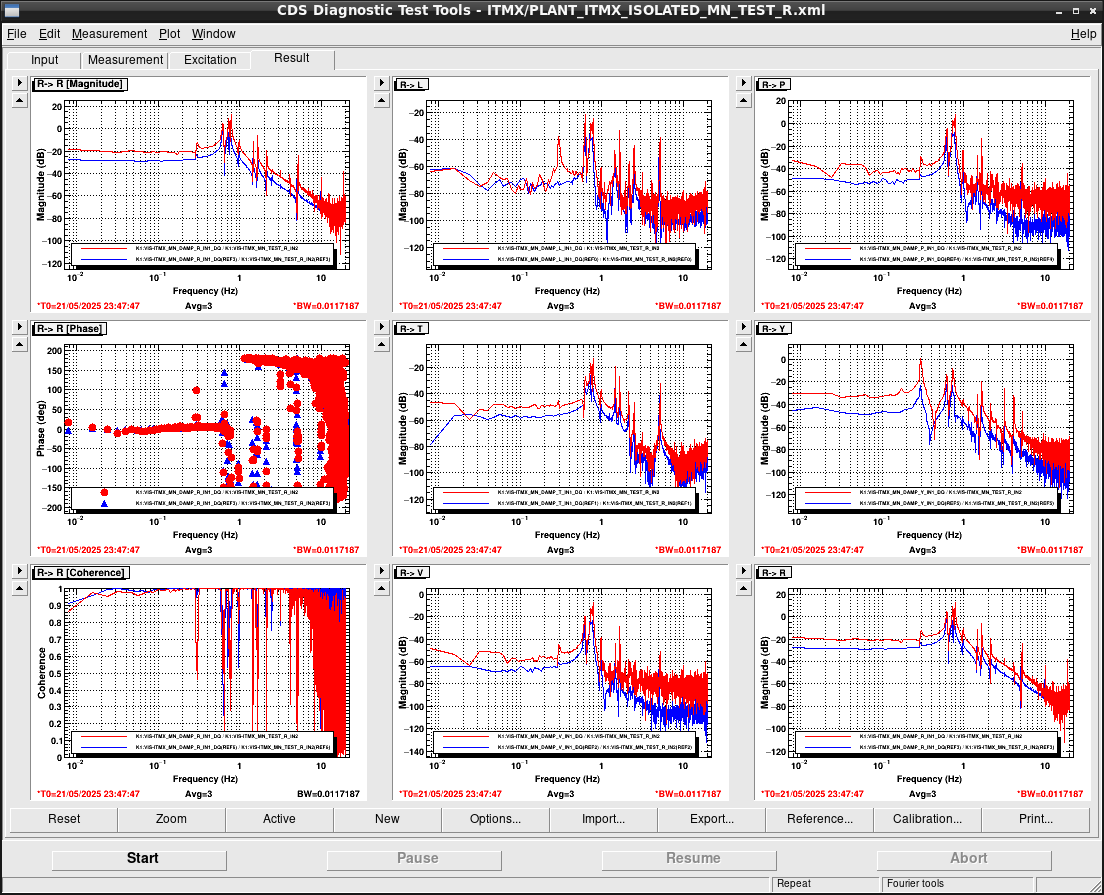Open the Plot menu
This screenshot has width=1104, height=895.
pos(169,34)
